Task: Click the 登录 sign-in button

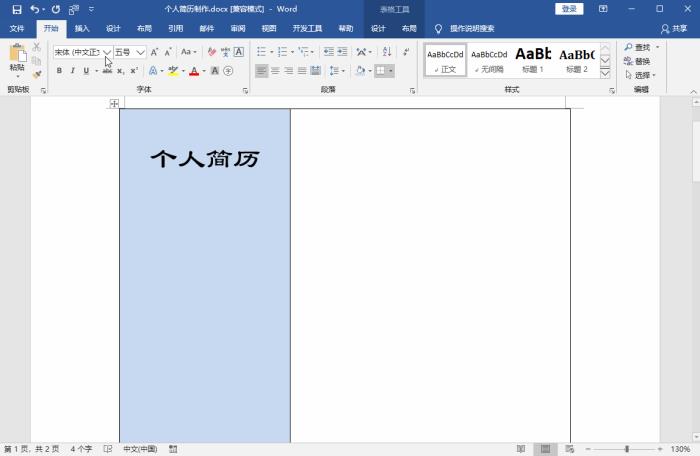Action: [x=569, y=9]
